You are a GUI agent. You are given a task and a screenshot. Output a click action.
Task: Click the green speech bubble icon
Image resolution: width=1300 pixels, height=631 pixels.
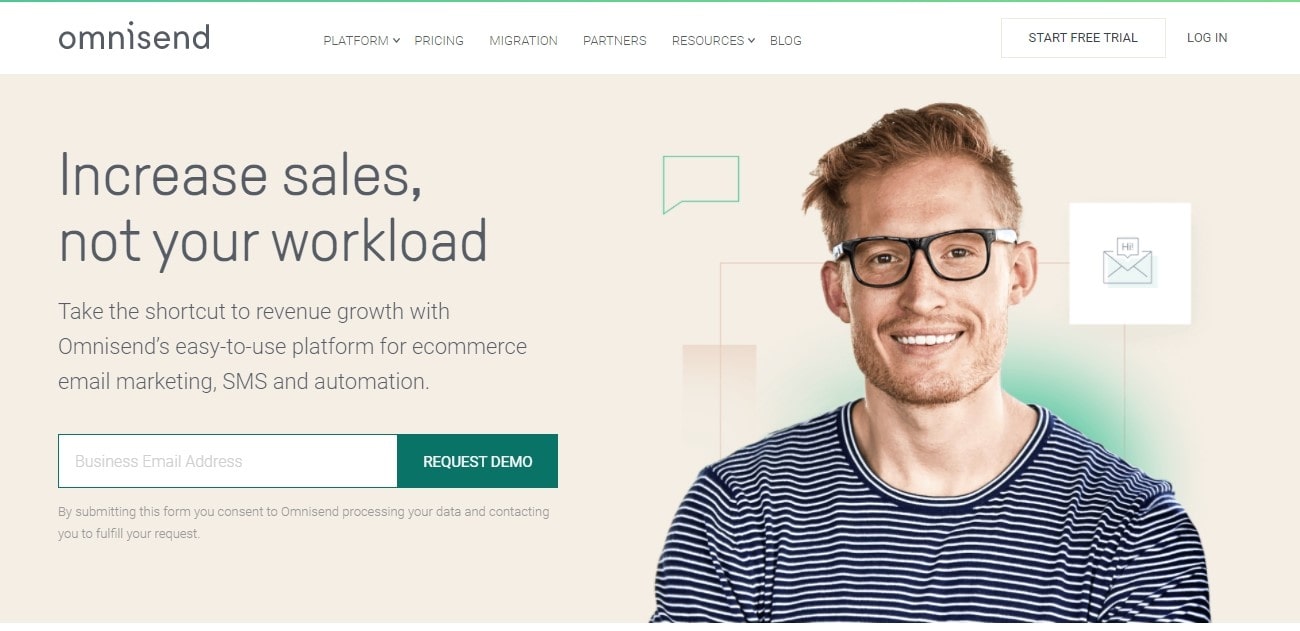[701, 184]
